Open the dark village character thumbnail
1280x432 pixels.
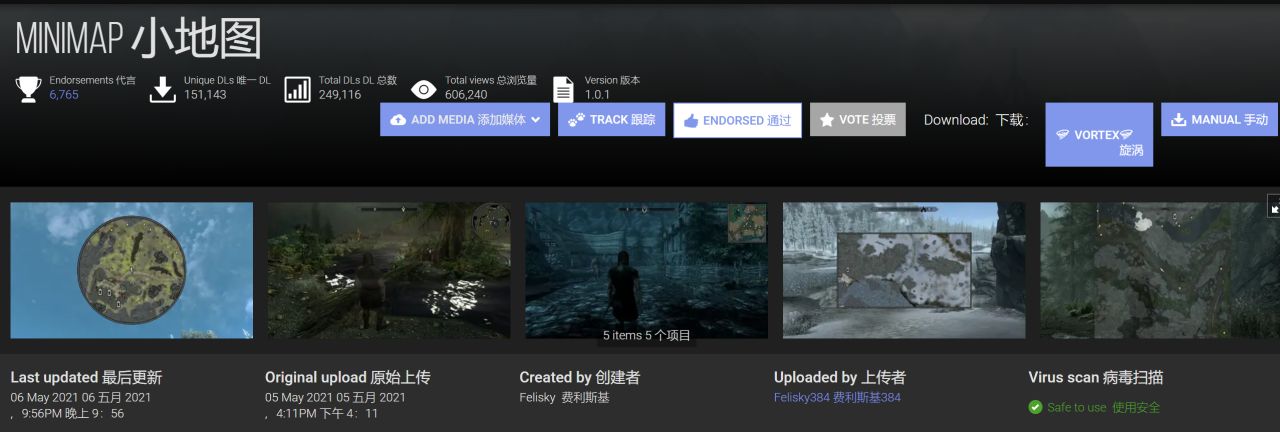point(646,270)
